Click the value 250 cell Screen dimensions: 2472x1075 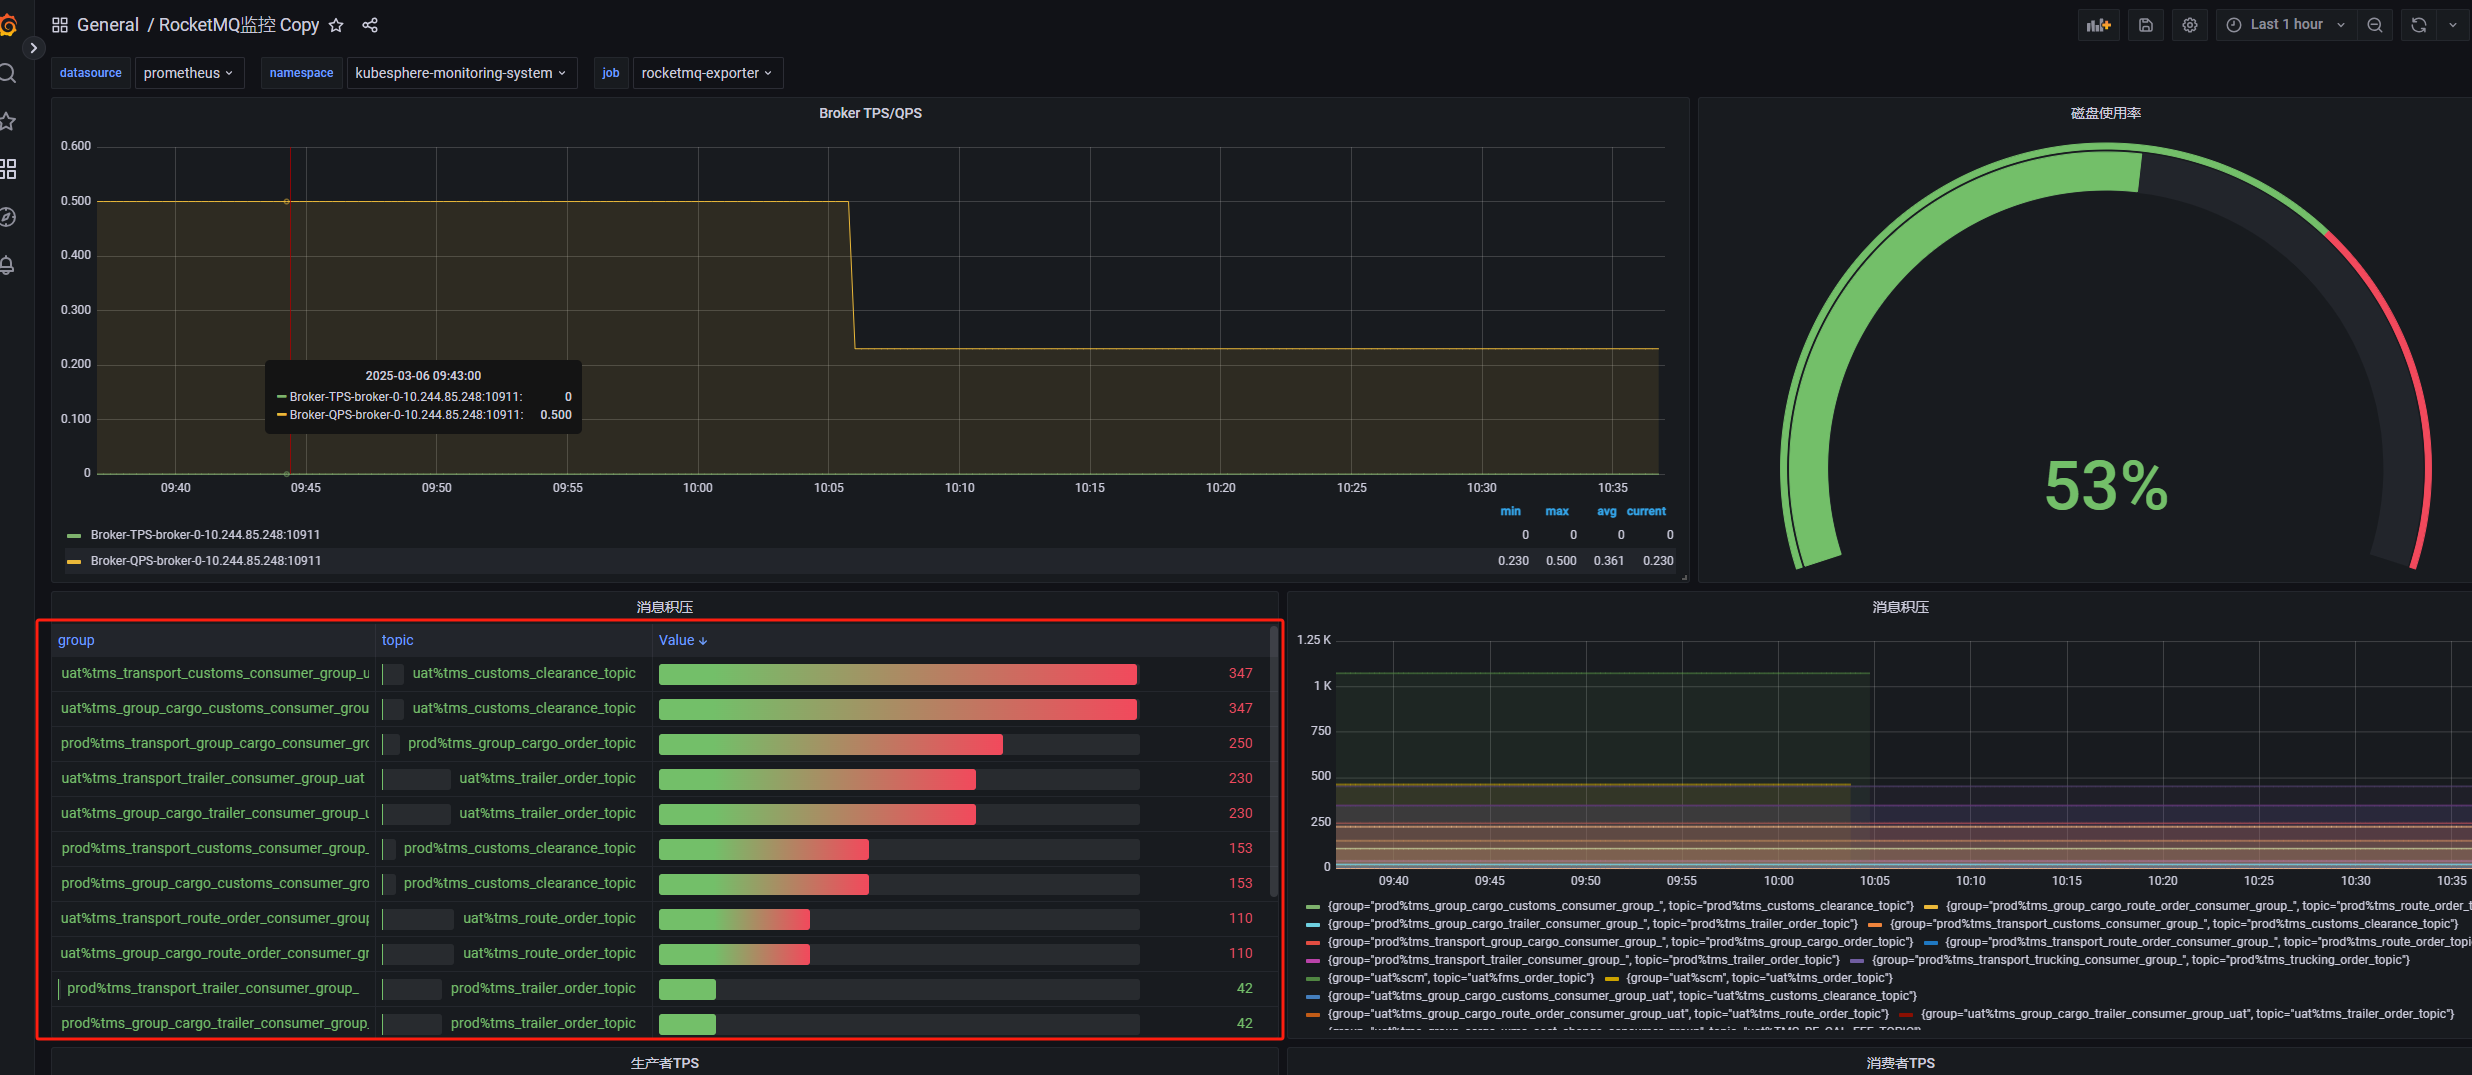1240,743
